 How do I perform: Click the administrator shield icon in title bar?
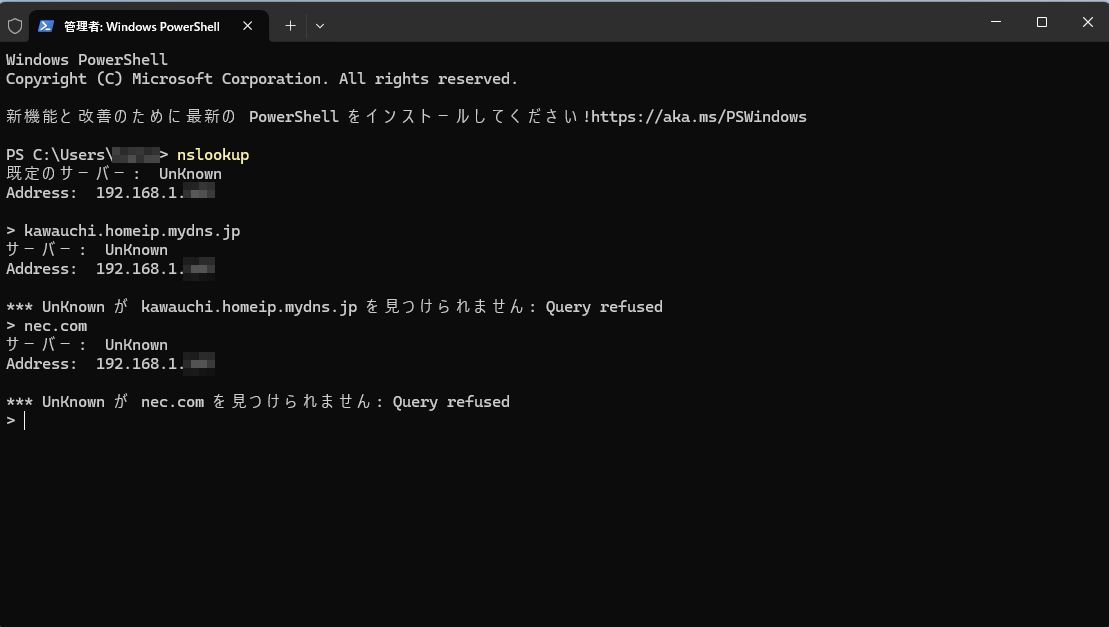(15, 26)
